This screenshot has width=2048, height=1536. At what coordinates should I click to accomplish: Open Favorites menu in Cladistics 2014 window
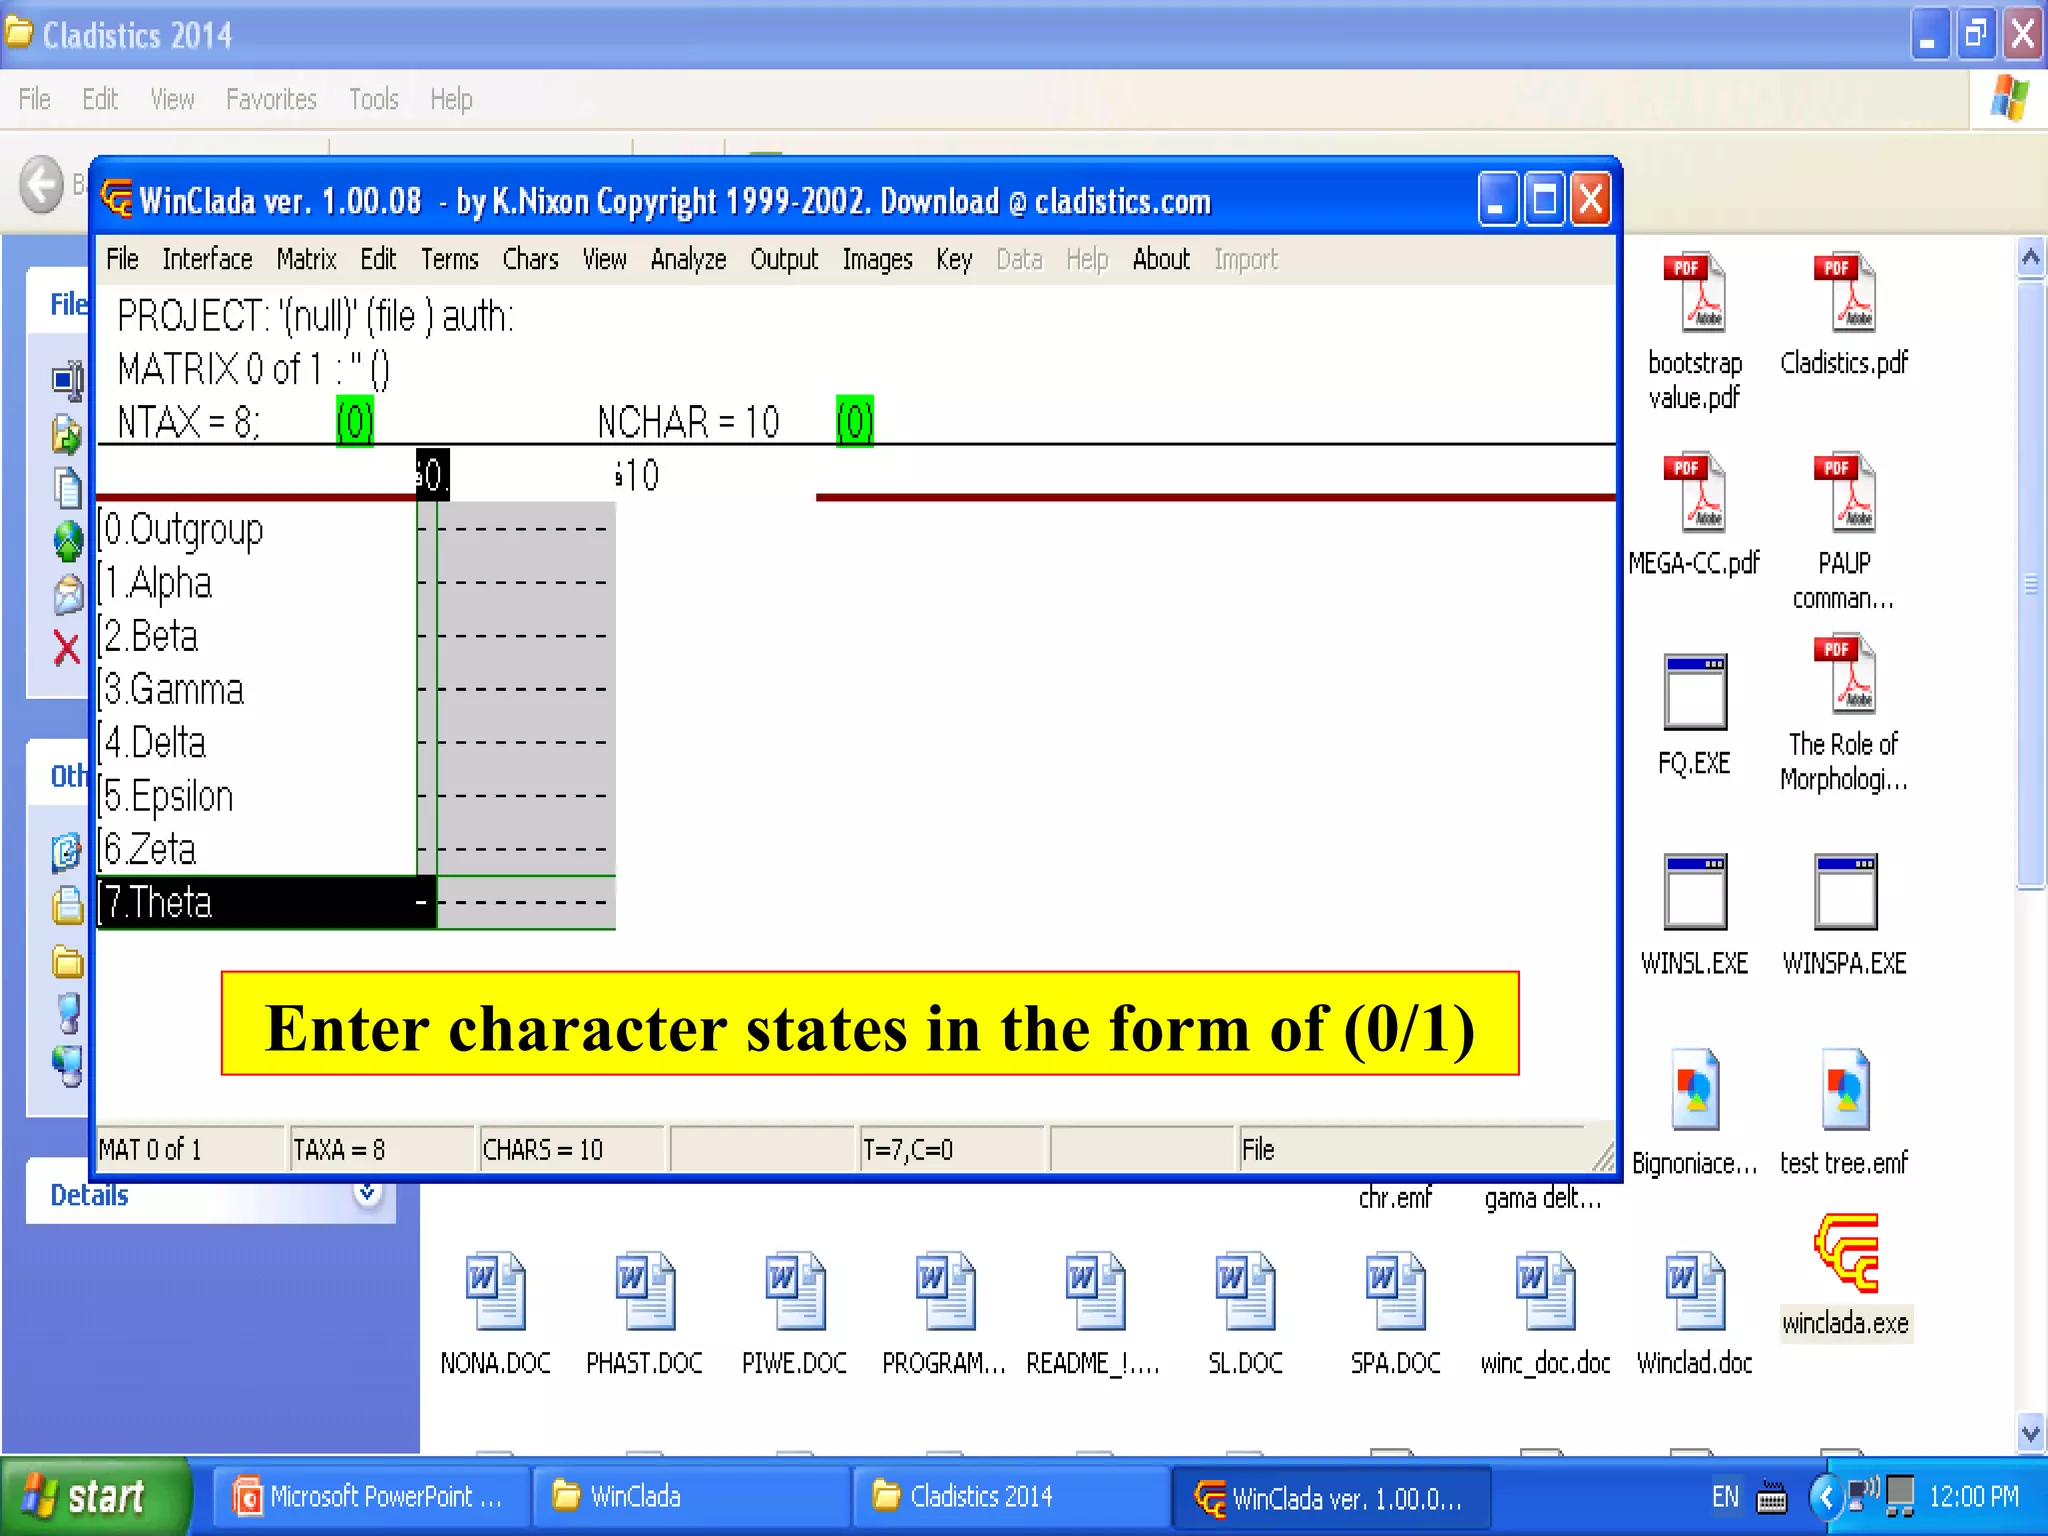[271, 100]
